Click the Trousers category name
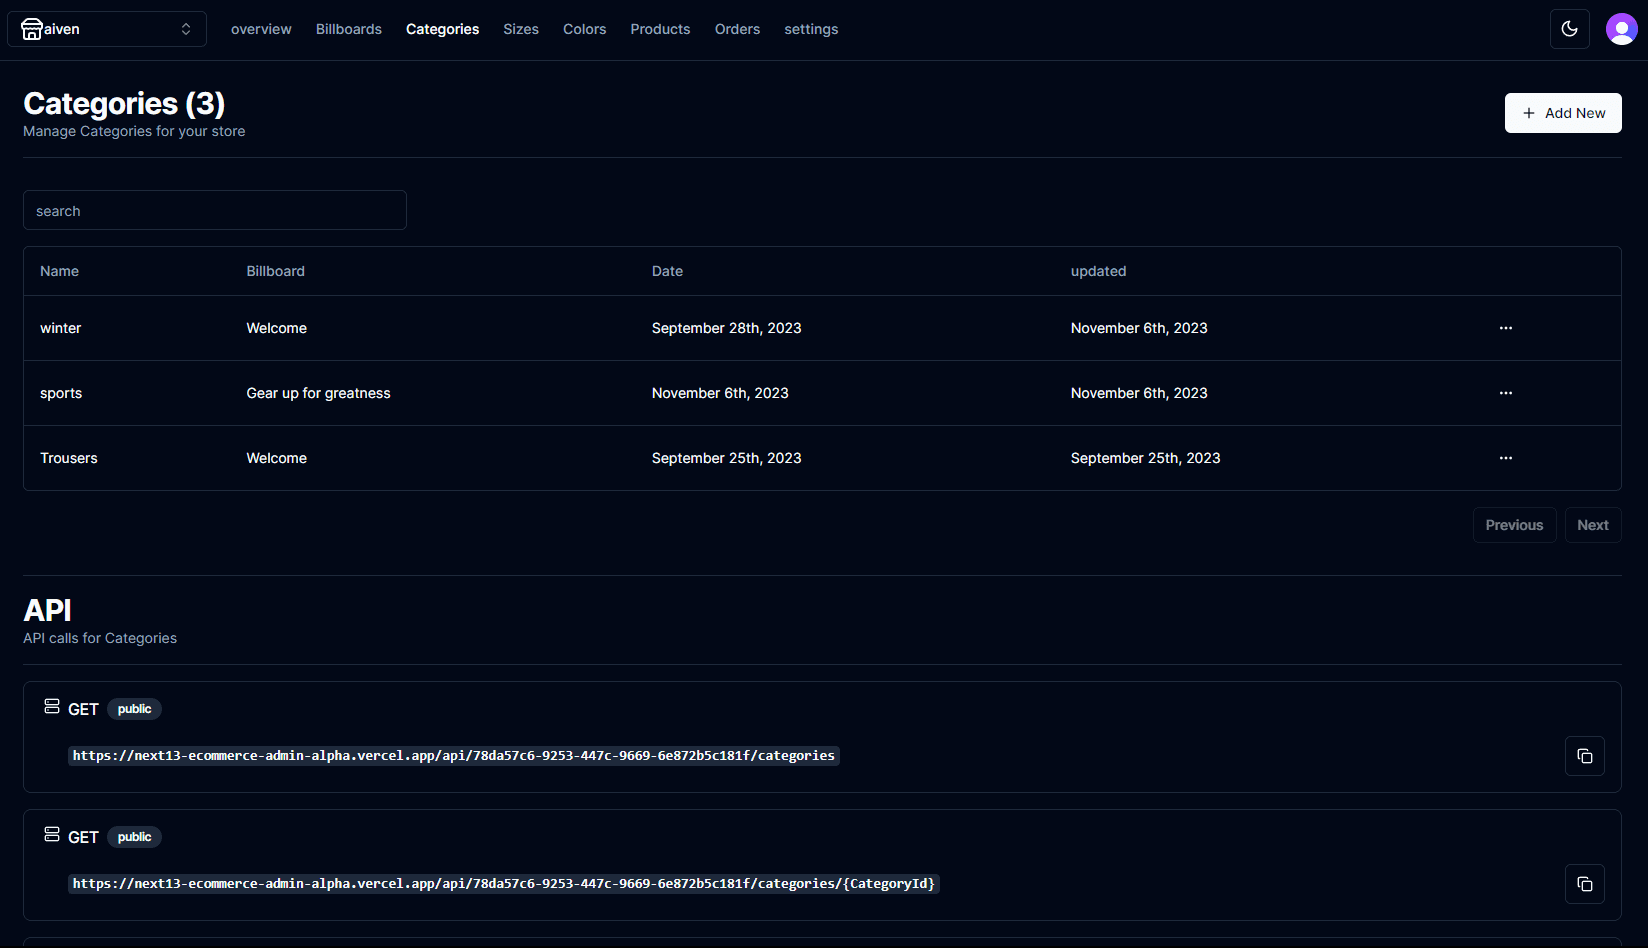1648x948 pixels. [69, 458]
